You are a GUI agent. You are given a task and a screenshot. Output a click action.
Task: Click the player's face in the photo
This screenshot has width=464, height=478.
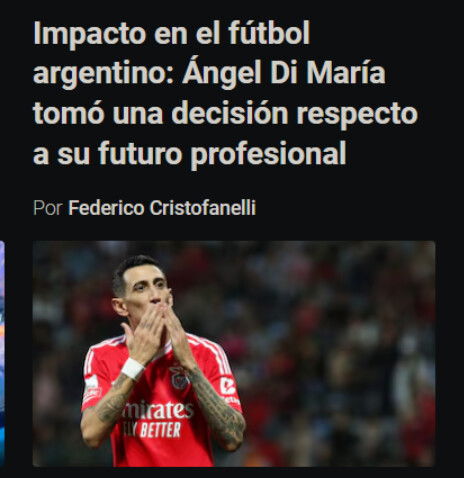click(147, 288)
